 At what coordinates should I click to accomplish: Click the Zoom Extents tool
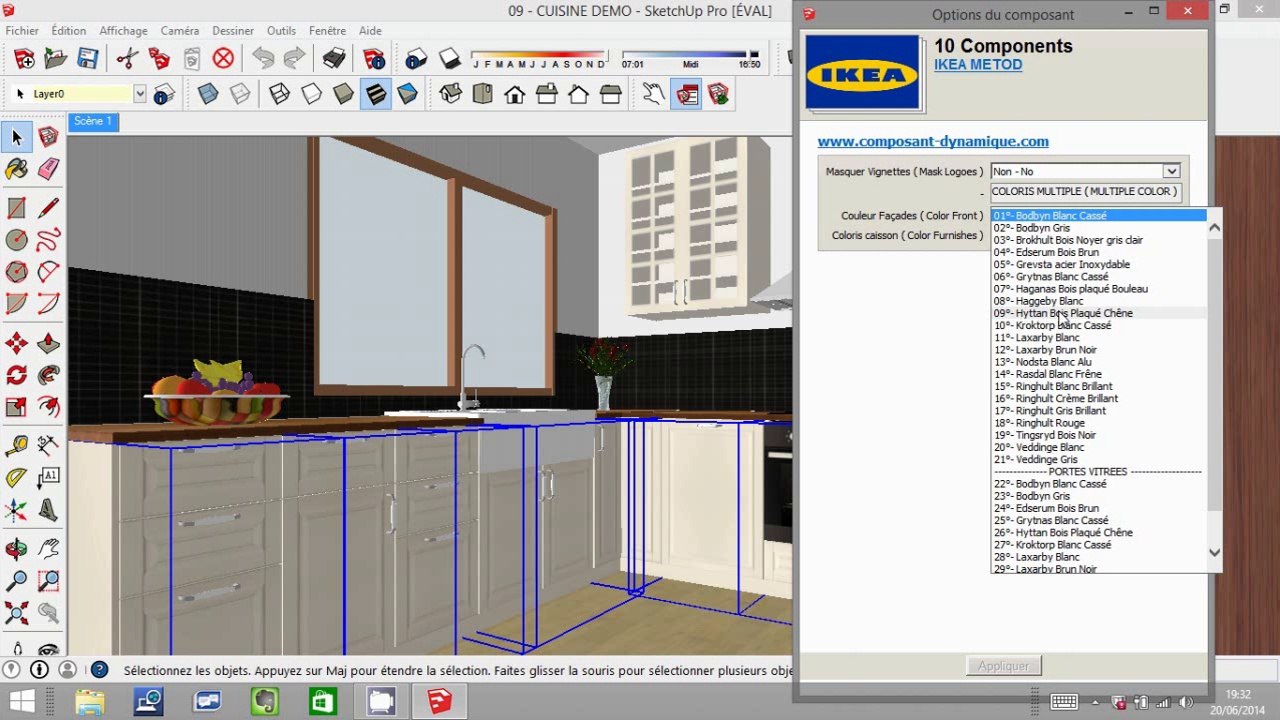[x=17, y=613]
